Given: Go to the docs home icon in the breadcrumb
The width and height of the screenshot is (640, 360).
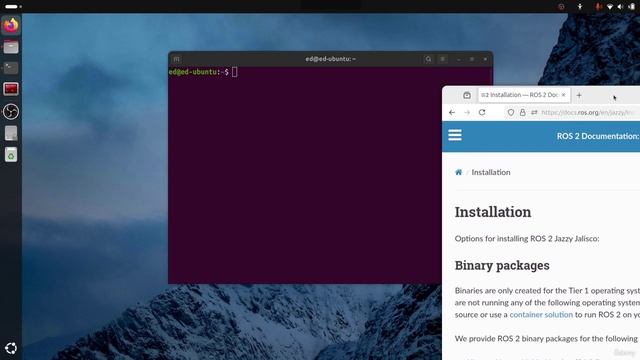Looking at the screenshot, I should 458,172.
